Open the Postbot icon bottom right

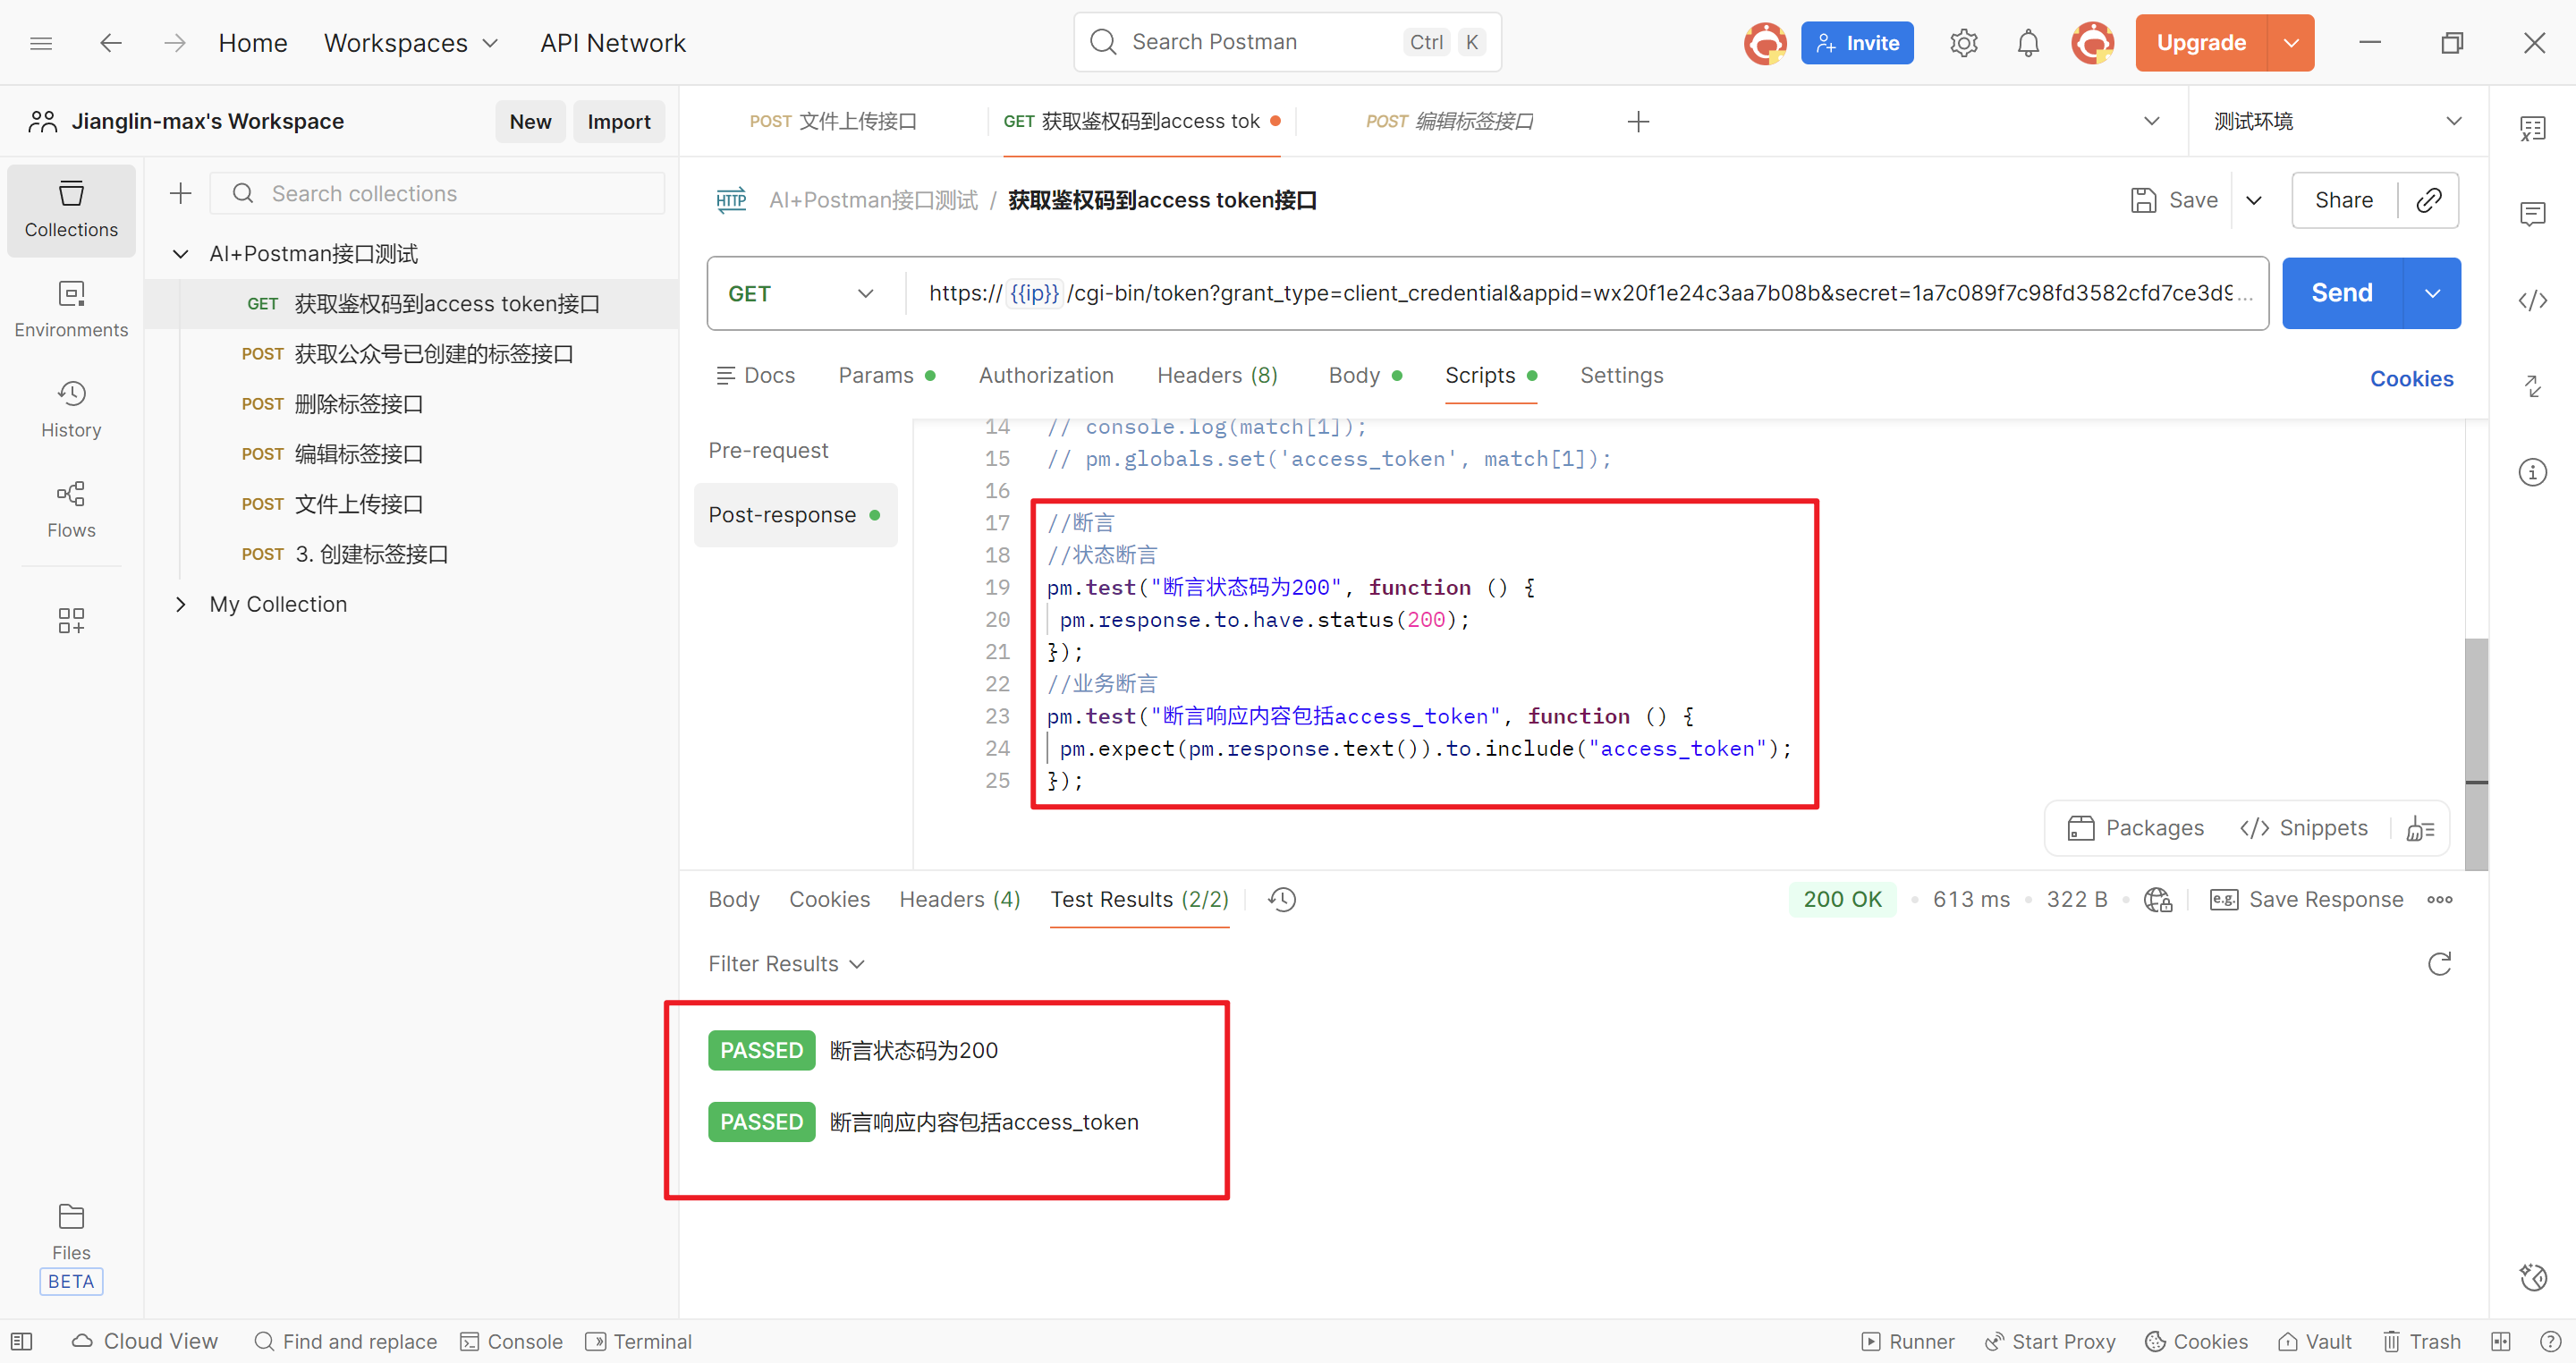click(x=2532, y=1277)
